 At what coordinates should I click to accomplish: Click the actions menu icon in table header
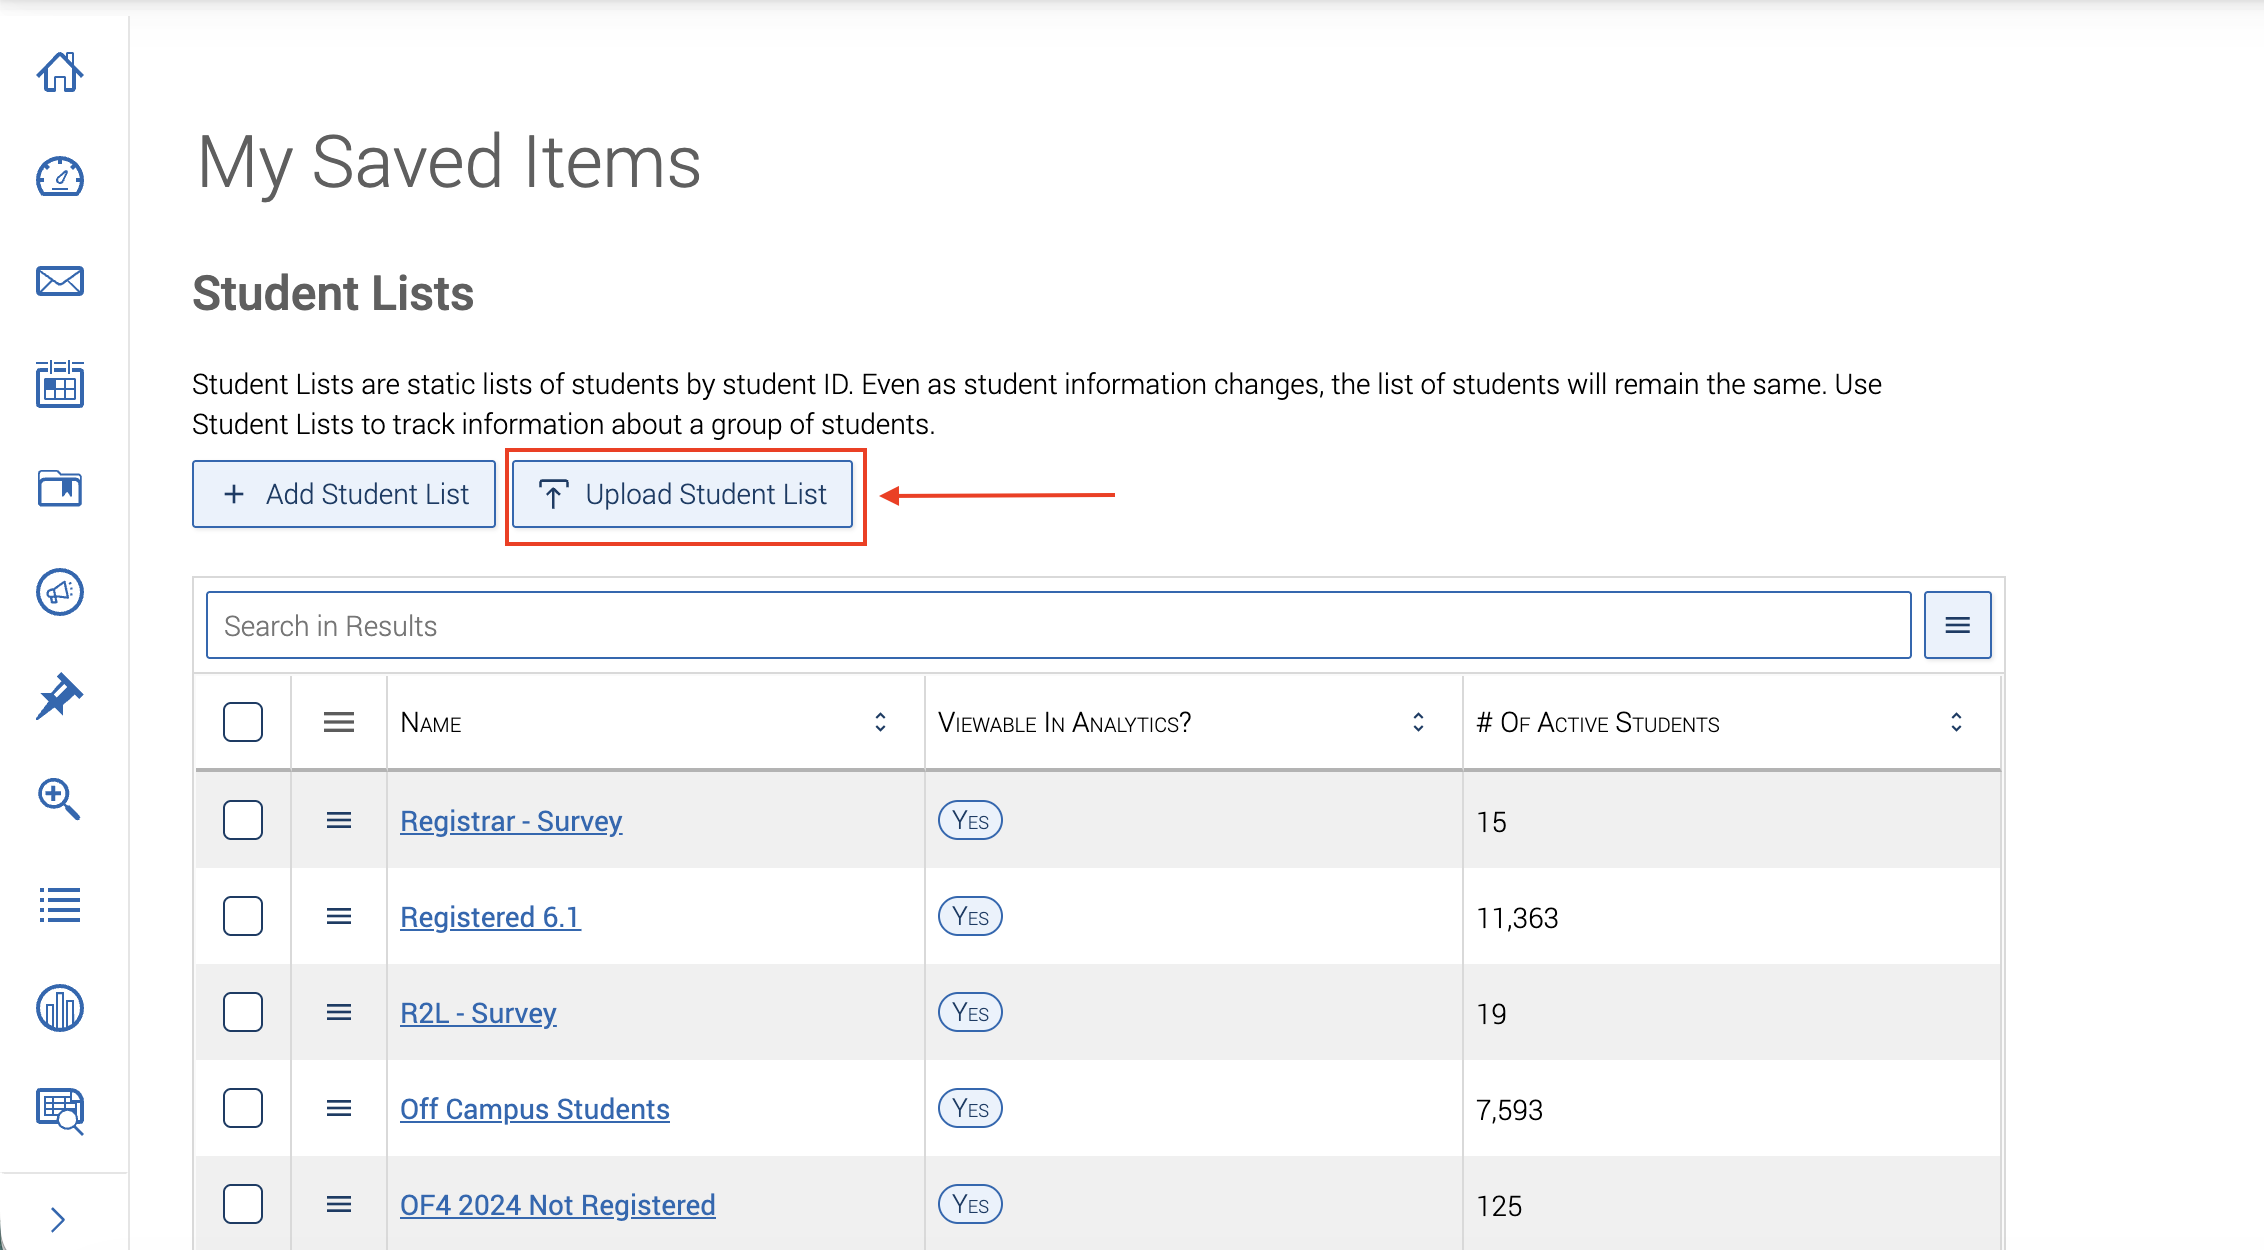point(339,722)
